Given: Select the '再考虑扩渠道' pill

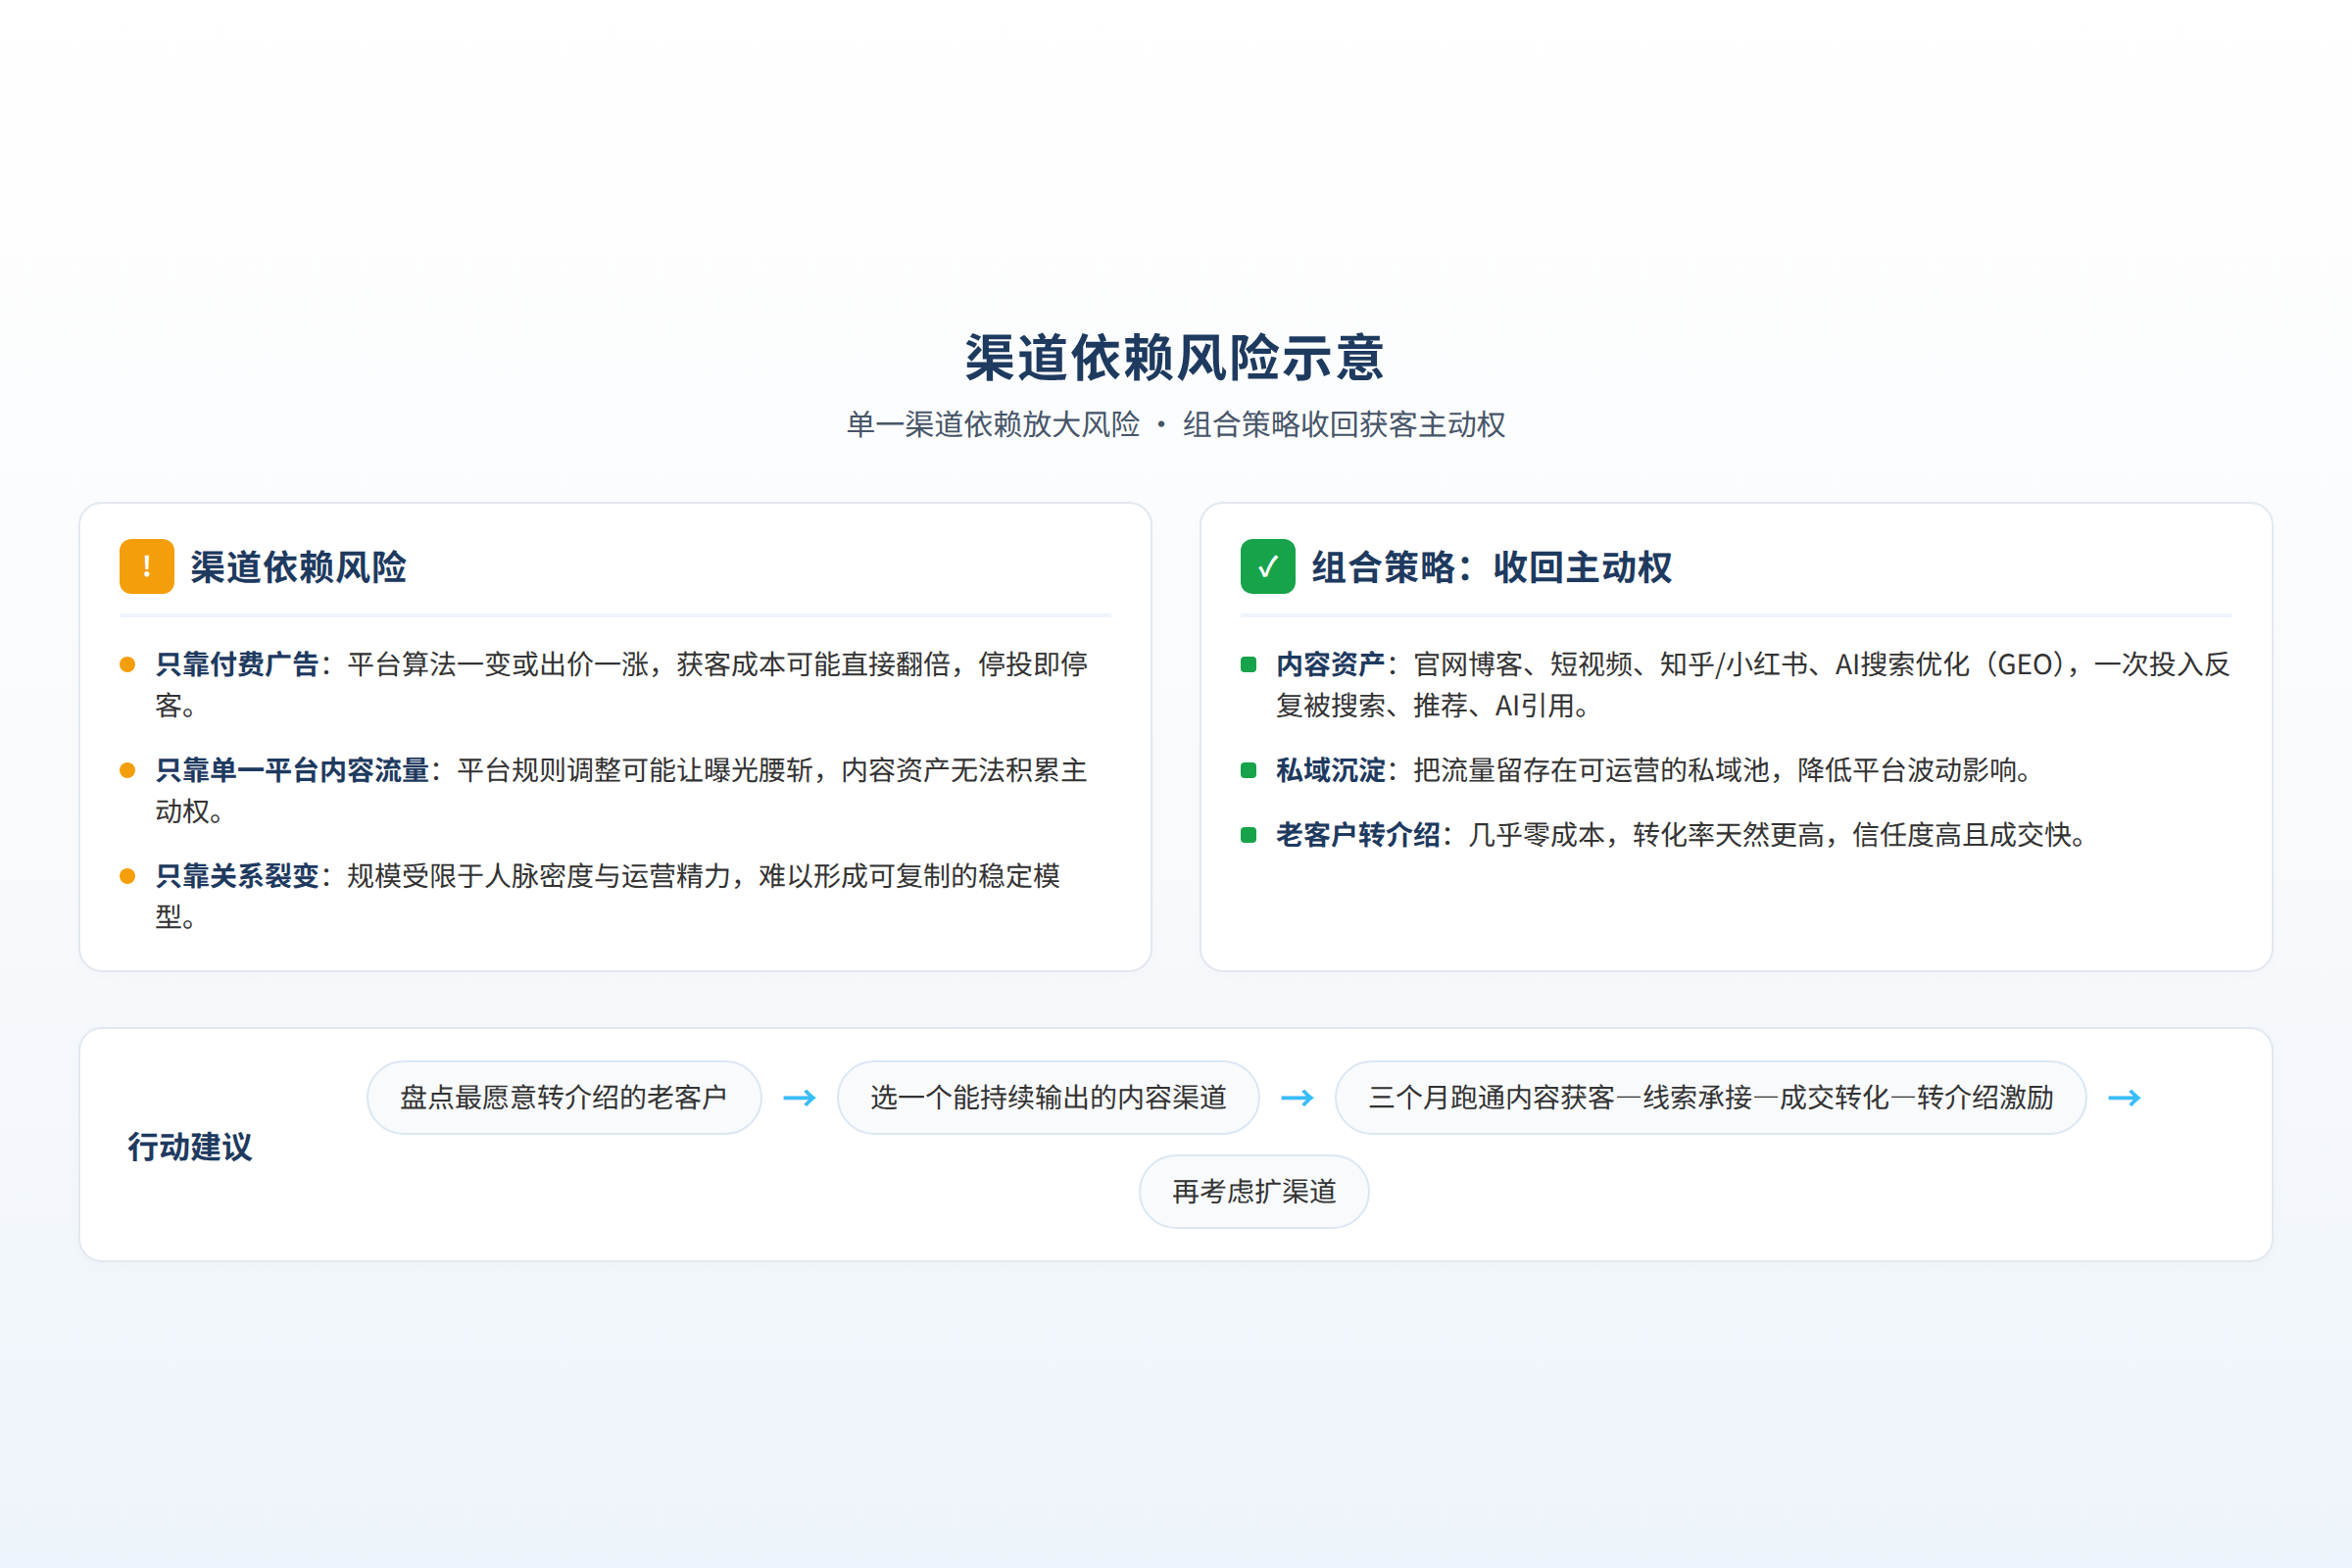Looking at the screenshot, I should click(x=1254, y=1191).
